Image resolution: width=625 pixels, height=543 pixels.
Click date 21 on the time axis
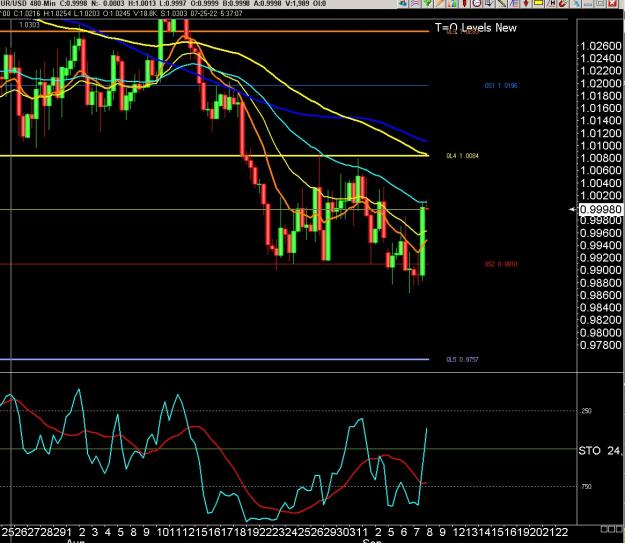pos(550,531)
